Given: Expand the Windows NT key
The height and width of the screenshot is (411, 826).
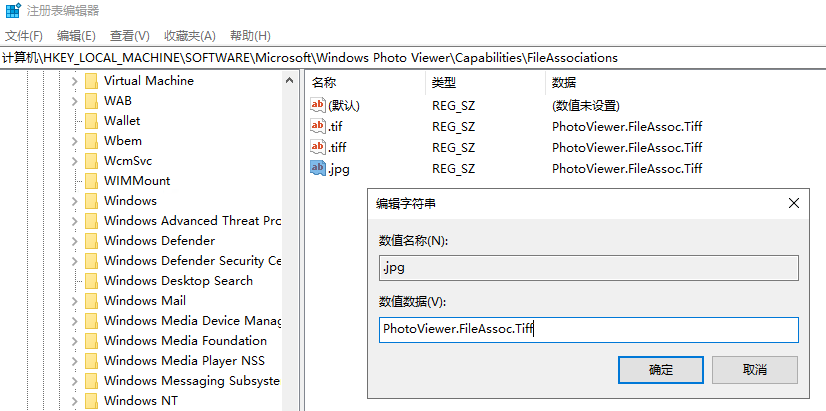Looking at the screenshot, I should [74, 401].
